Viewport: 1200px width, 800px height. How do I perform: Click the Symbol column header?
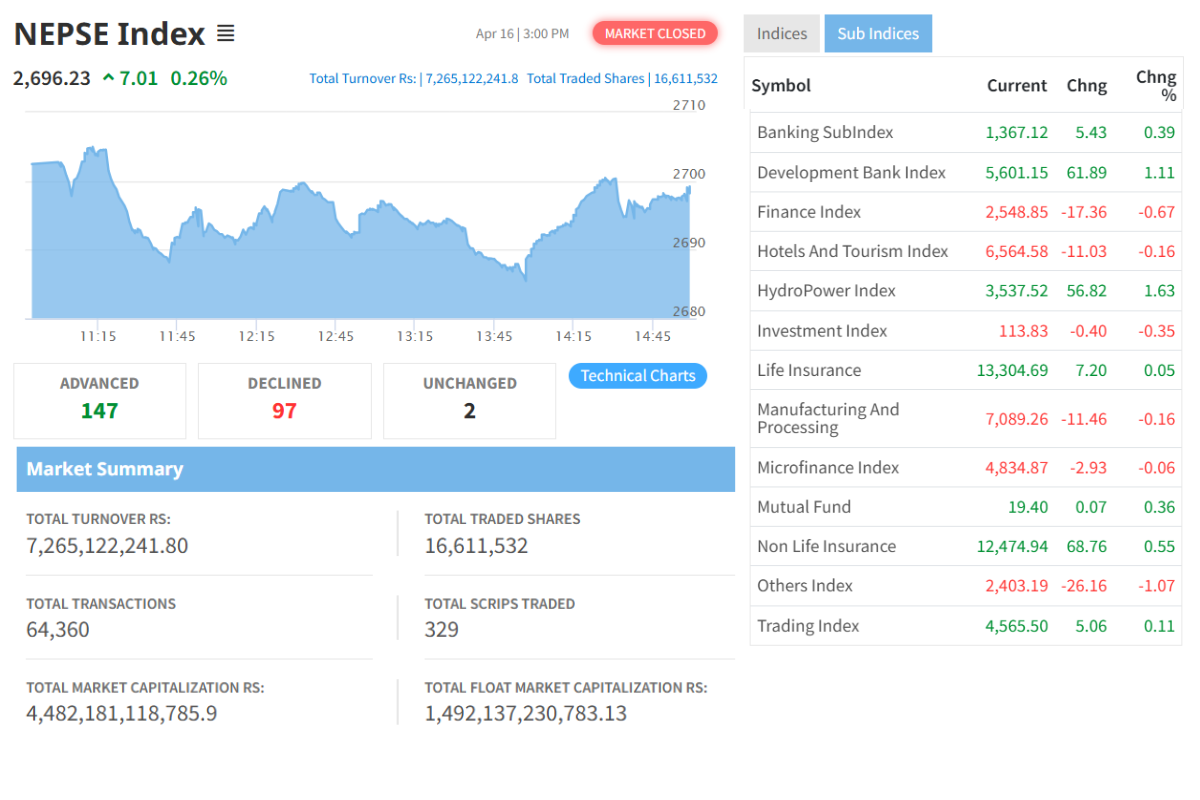pyautogui.click(x=781, y=86)
